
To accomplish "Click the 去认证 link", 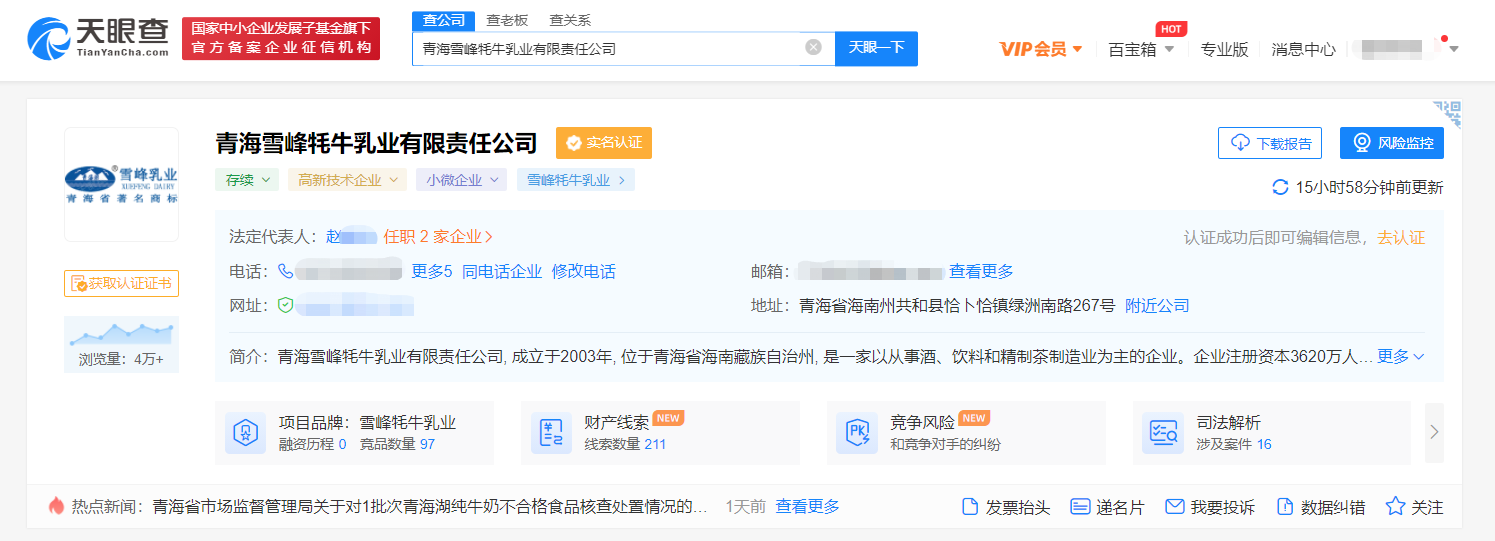I will tap(1401, 237).
